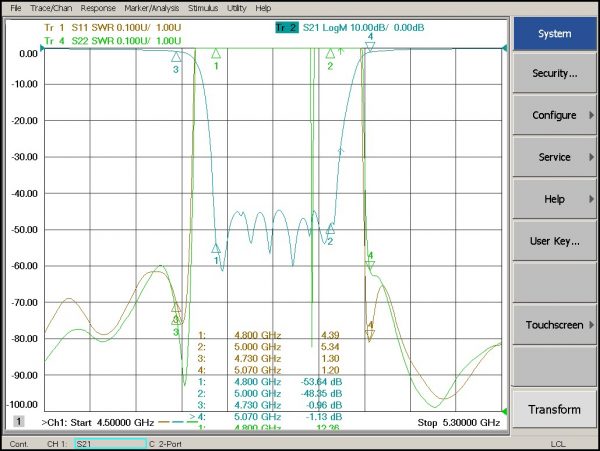Click the Ch1 Start 4.50000 GHz field
This screenshot has width=600, height=451.
pyautogui.click(x=98, y=423)
